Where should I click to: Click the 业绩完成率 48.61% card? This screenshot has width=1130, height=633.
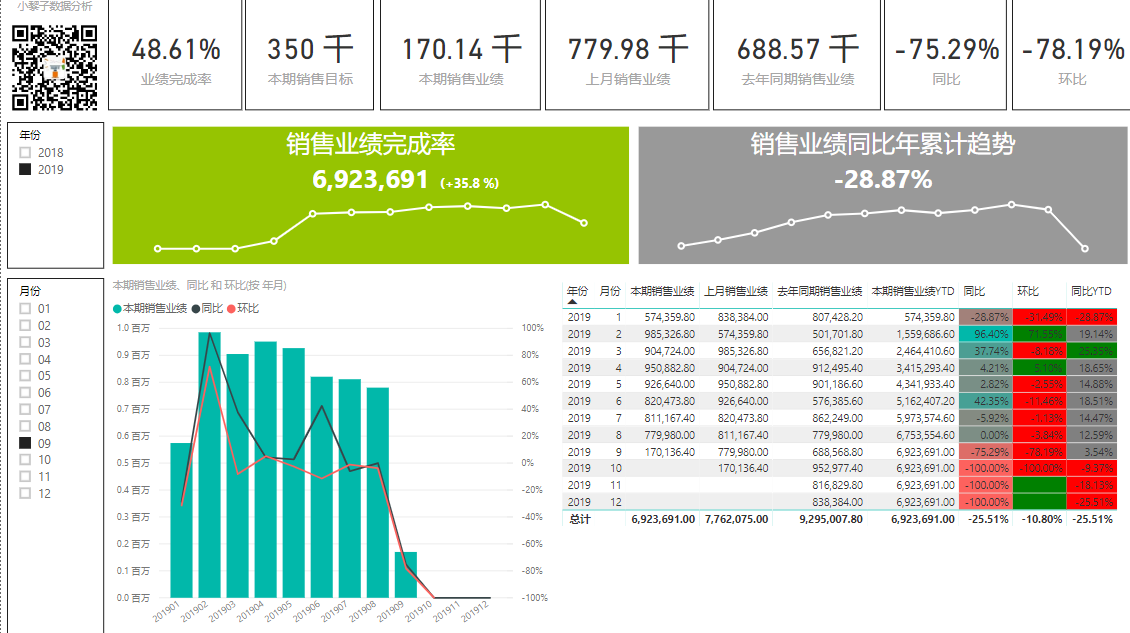click(175, 55)
